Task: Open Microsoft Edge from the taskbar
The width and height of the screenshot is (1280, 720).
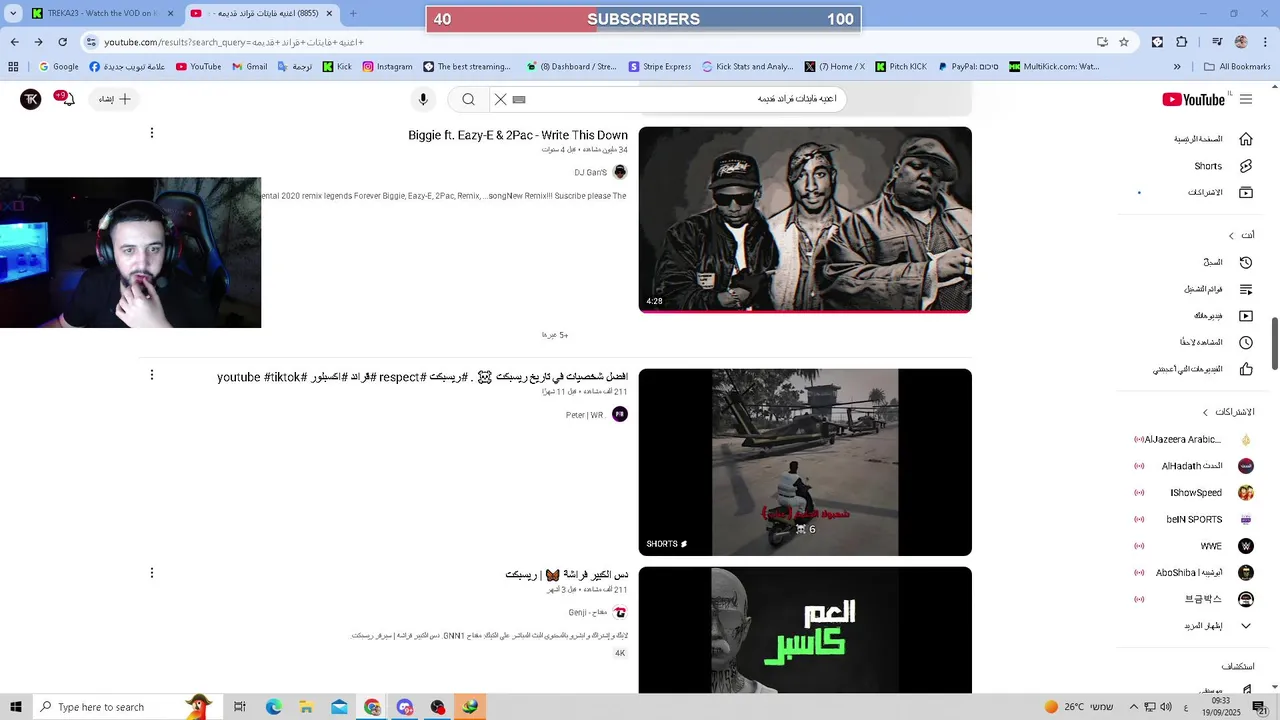Action: tap(273, 707)
